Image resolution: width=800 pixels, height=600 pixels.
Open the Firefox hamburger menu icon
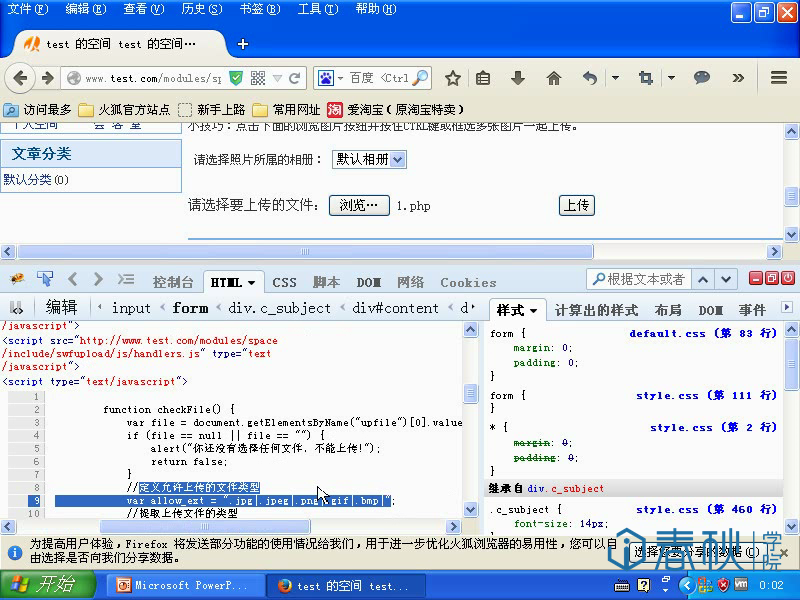[x=779, y=76]
